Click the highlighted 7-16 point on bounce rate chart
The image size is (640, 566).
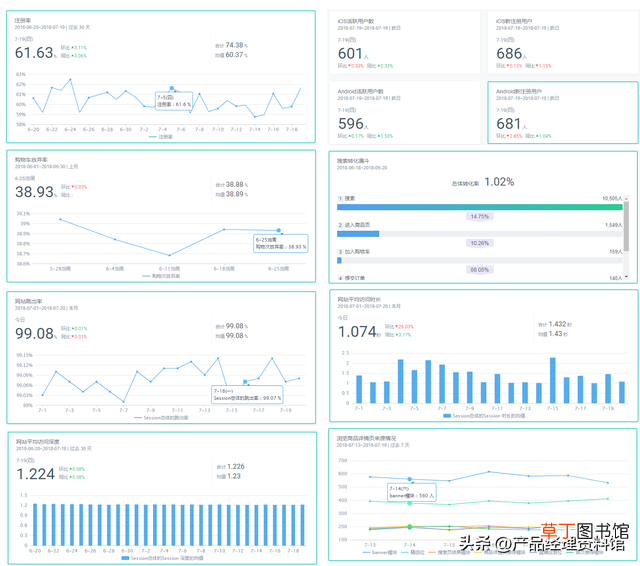tap(245, 382)
